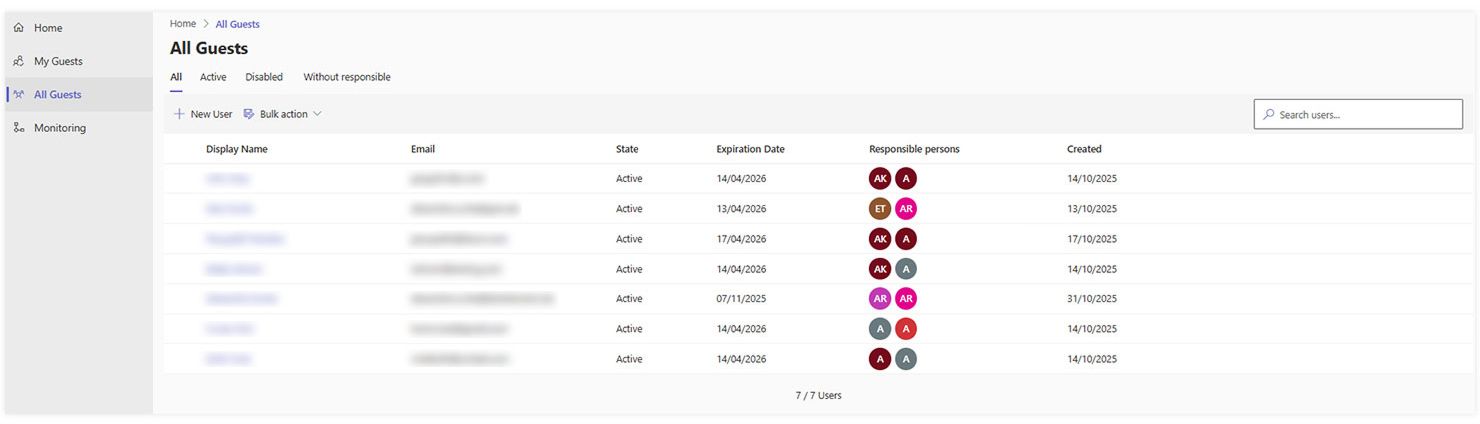
Task: Click expiration date 17/04/2026
Action: [x=741, y=239]
